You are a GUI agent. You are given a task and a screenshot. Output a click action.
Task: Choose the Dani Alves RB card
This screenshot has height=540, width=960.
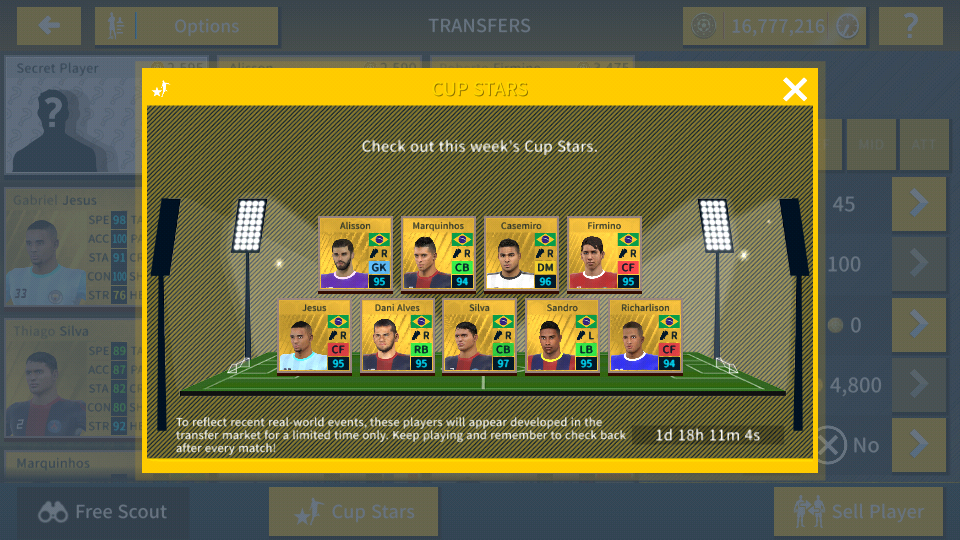(397, 336)
